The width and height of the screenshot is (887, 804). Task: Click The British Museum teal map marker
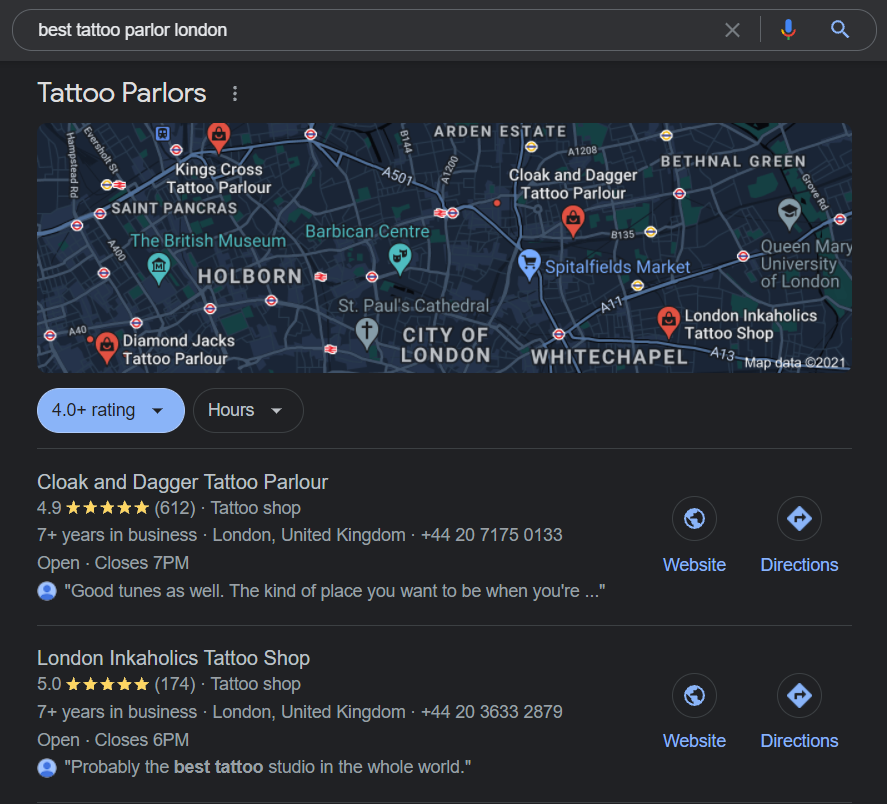point(159,268)
